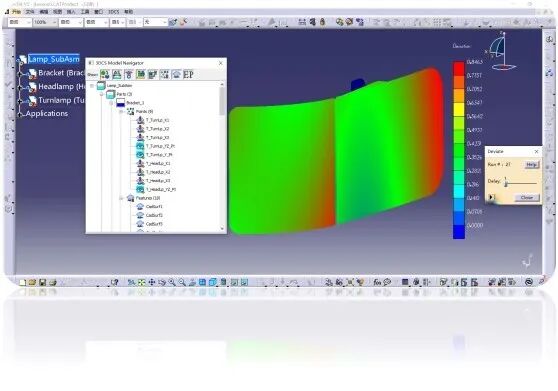Click the Save disk icon in bottom toolbar
The height and width of the screenshot is (391, 558).
(42, 282)
